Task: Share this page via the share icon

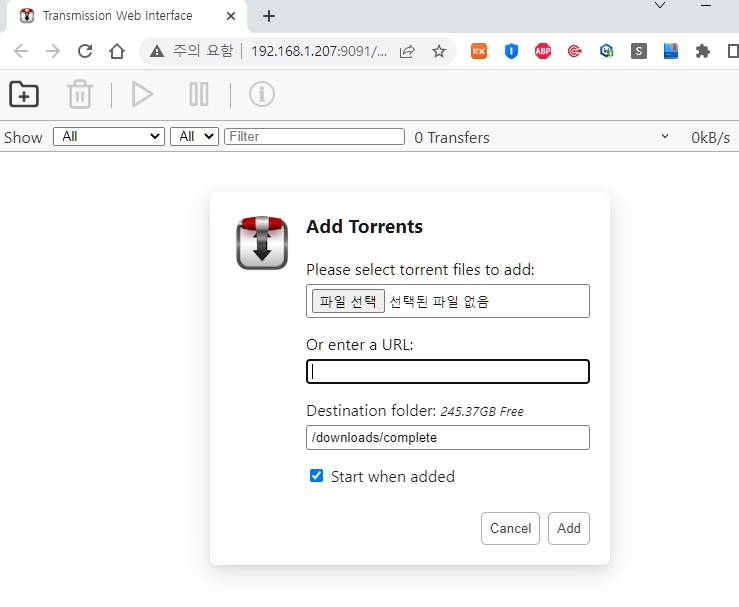Action: point(407,51)
